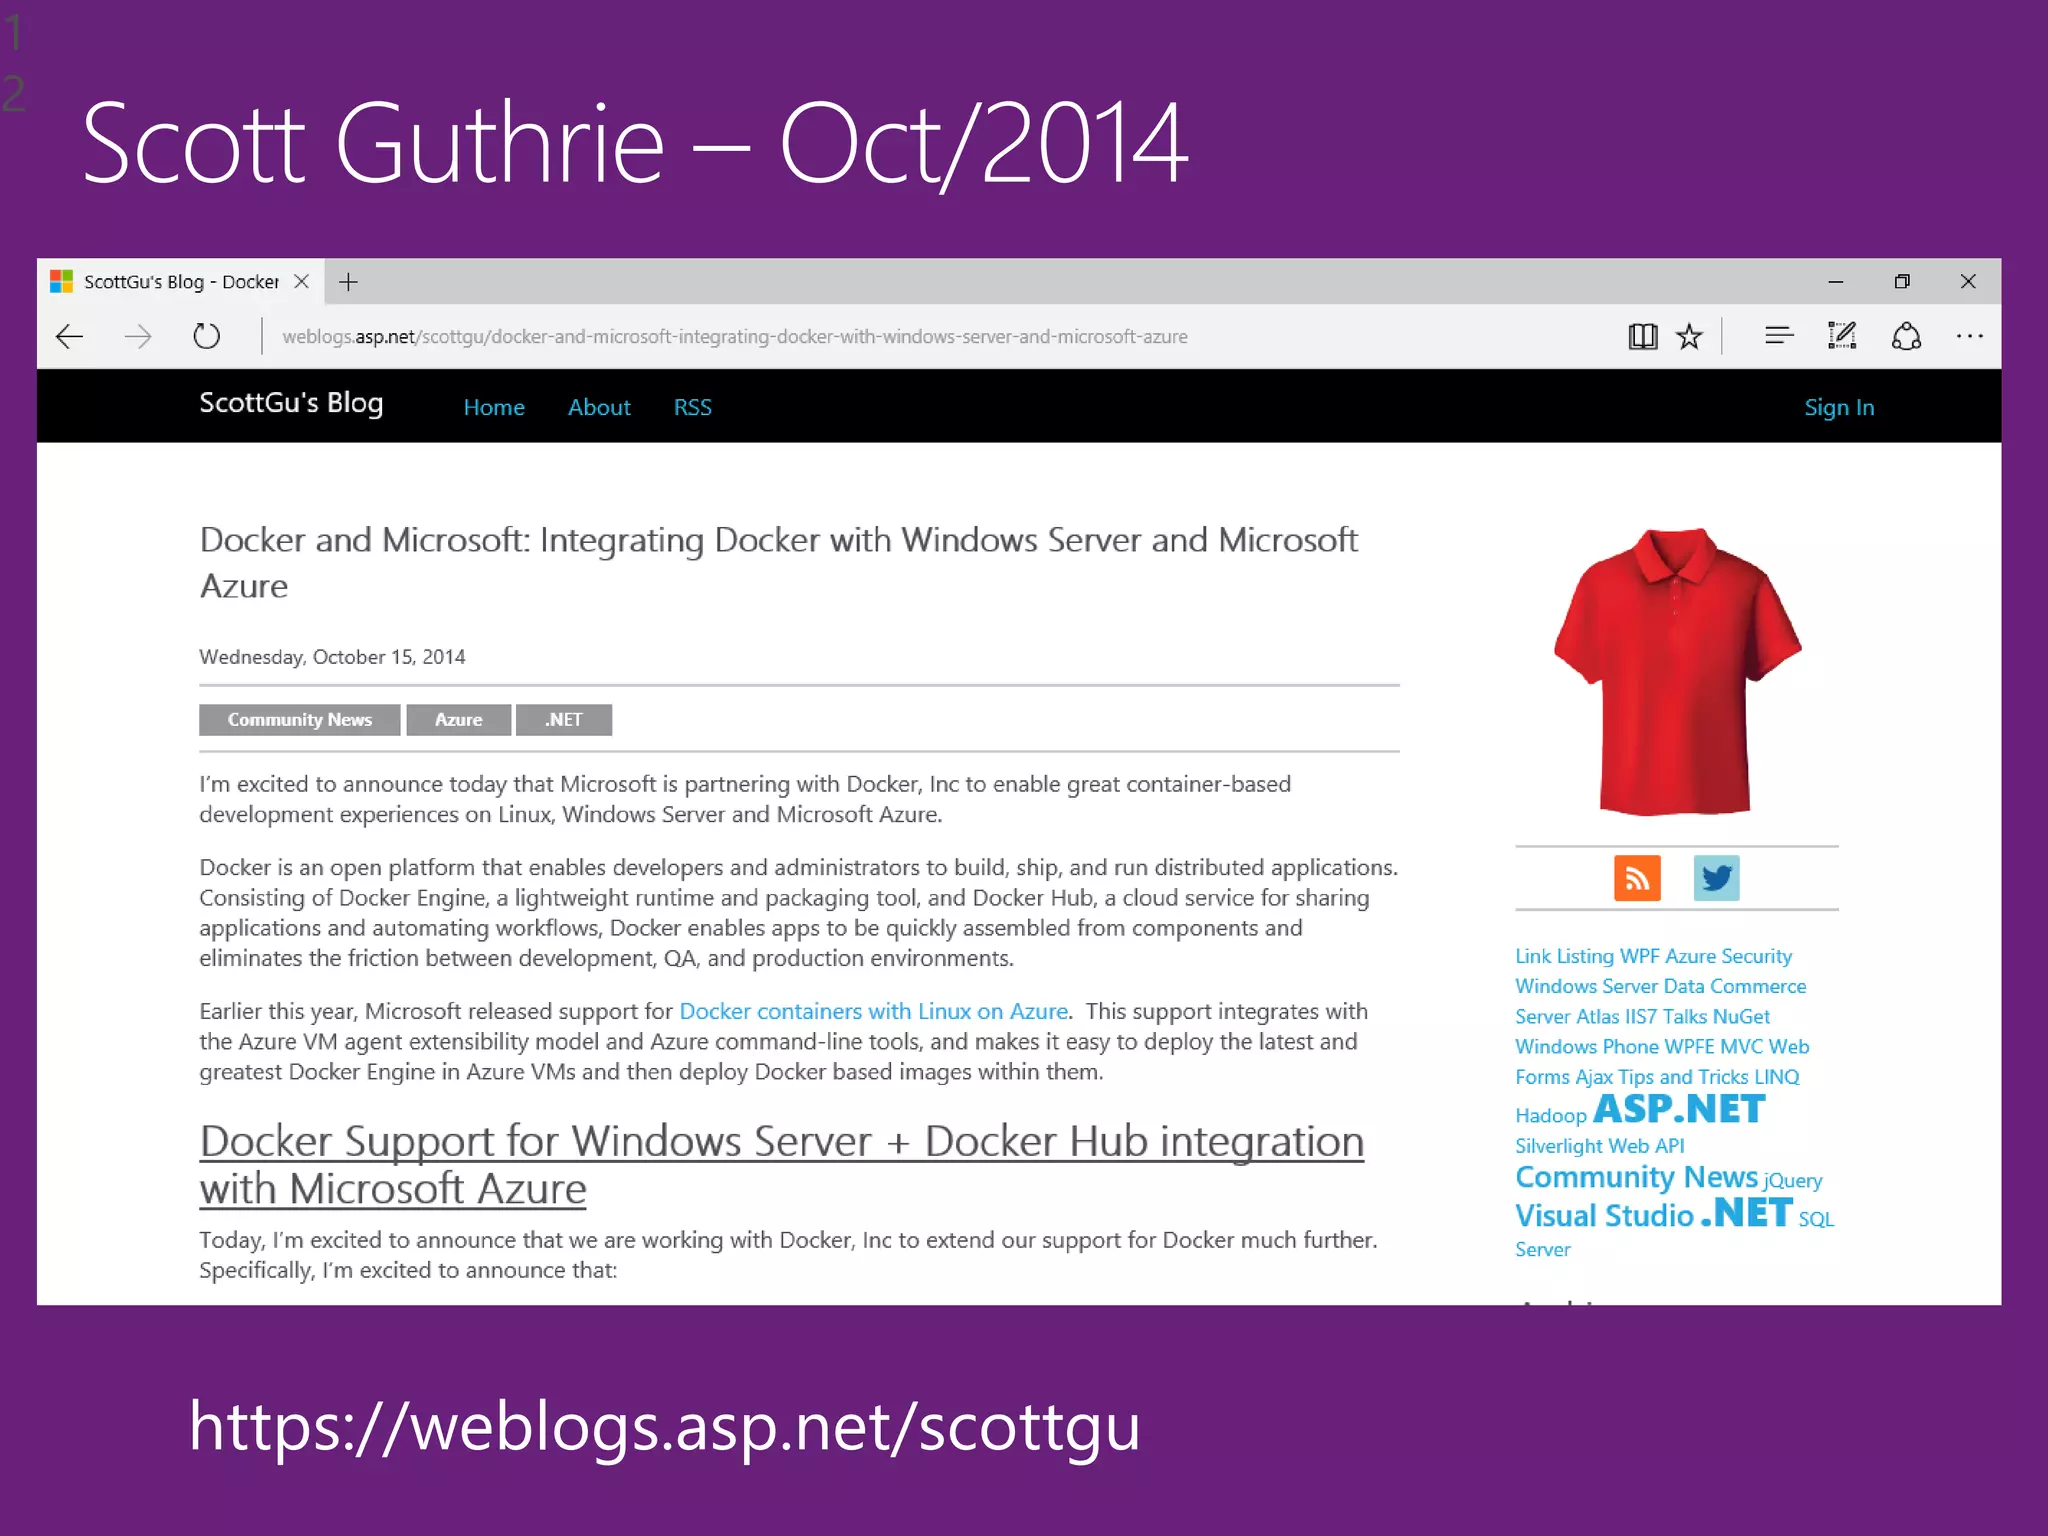Viewport: 2048px width, 1536px height.
Task: Restore down the browser window
Action: coord(1902,282)
